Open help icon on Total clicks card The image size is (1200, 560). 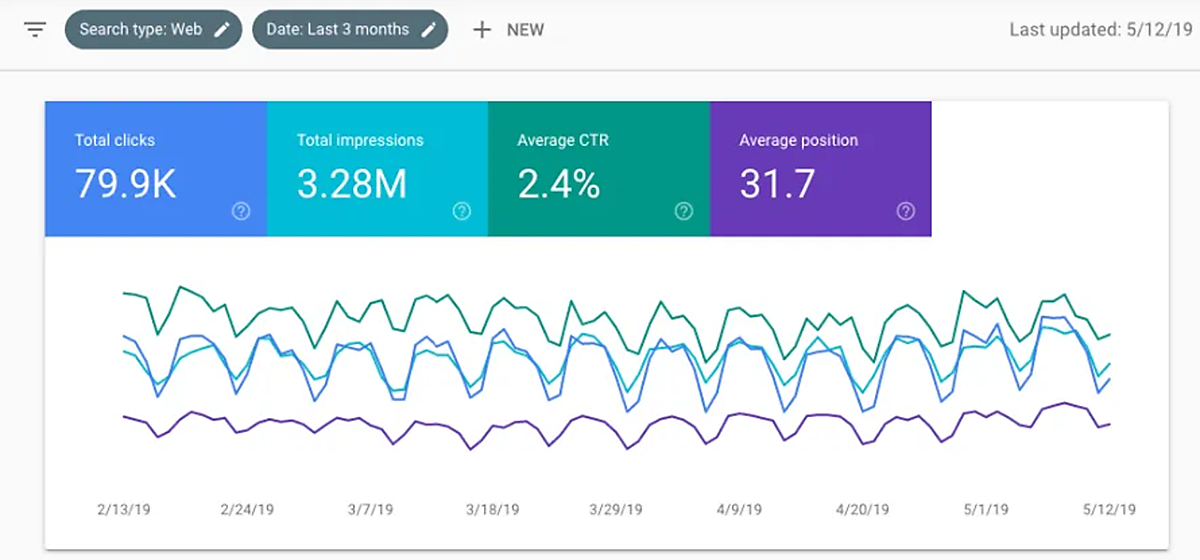point(240,211)
